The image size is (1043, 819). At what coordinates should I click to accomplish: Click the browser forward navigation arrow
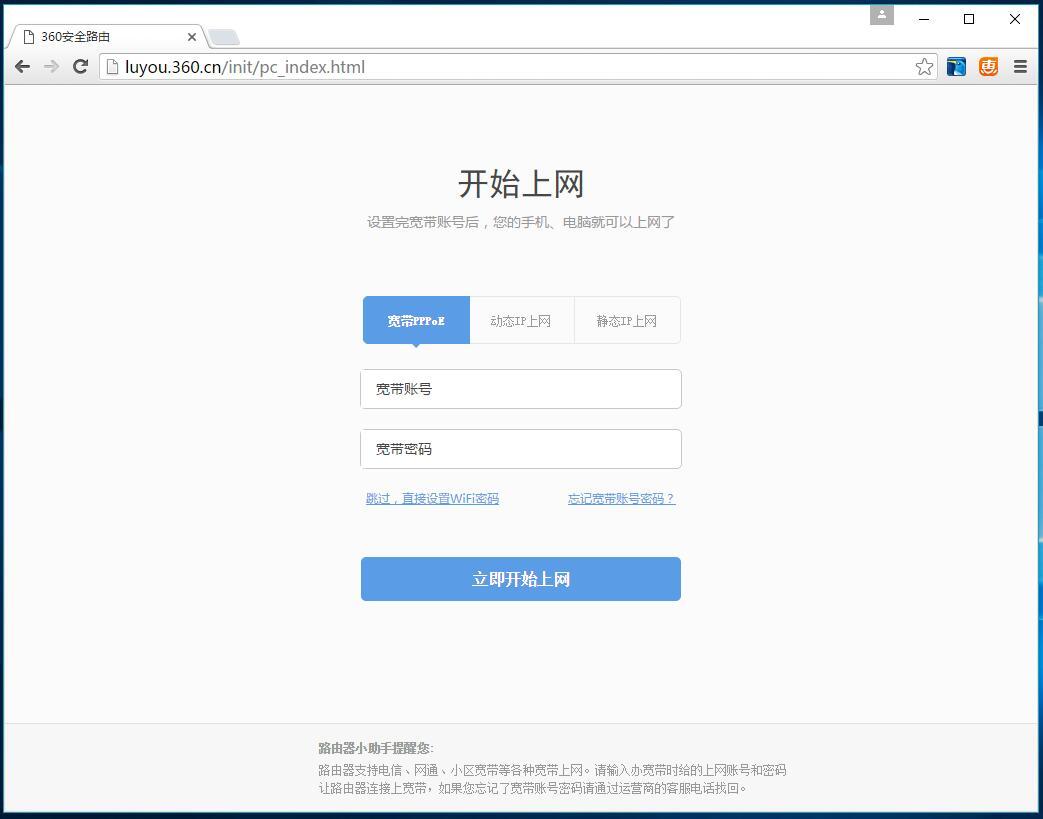(x=51, y=66)
